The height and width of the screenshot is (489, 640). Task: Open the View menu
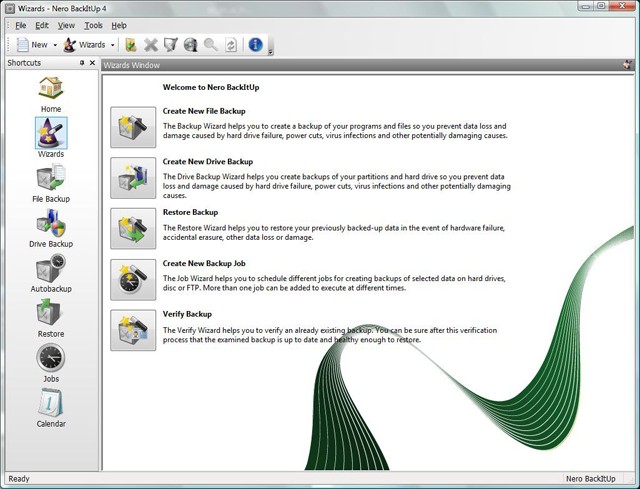click(x=66, y=25)
